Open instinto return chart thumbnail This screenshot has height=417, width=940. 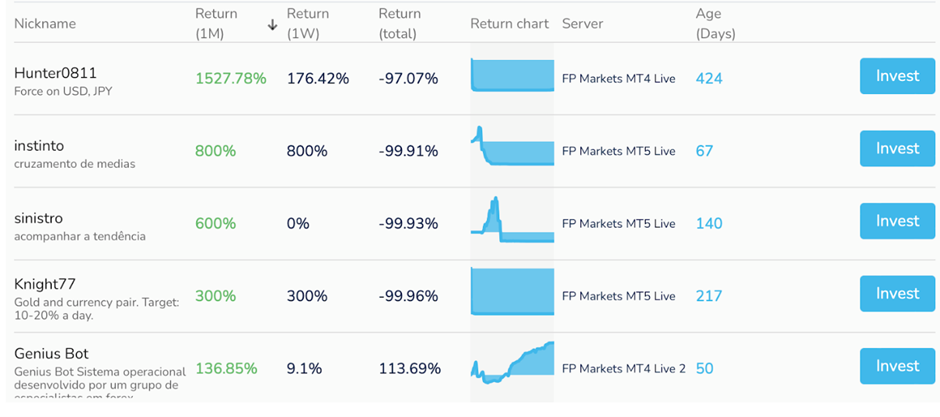point(513,146)
